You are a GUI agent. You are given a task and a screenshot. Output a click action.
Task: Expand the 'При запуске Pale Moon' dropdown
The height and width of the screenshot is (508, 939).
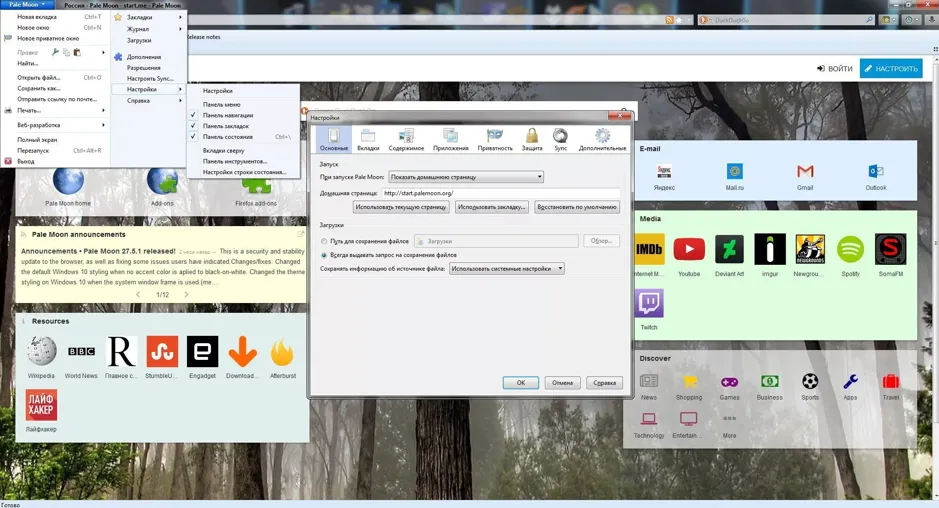[466, 177]
